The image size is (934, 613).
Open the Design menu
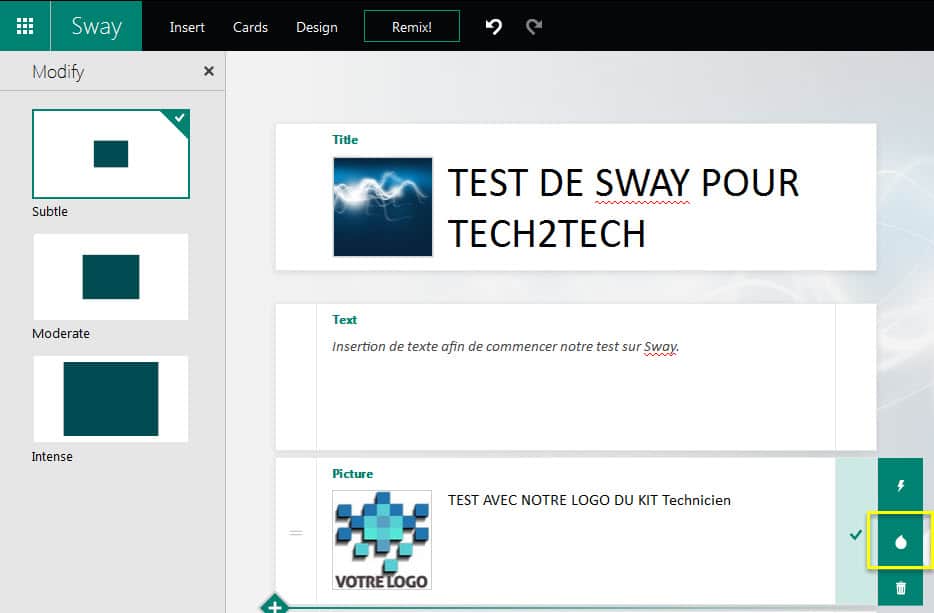point(317,27)
